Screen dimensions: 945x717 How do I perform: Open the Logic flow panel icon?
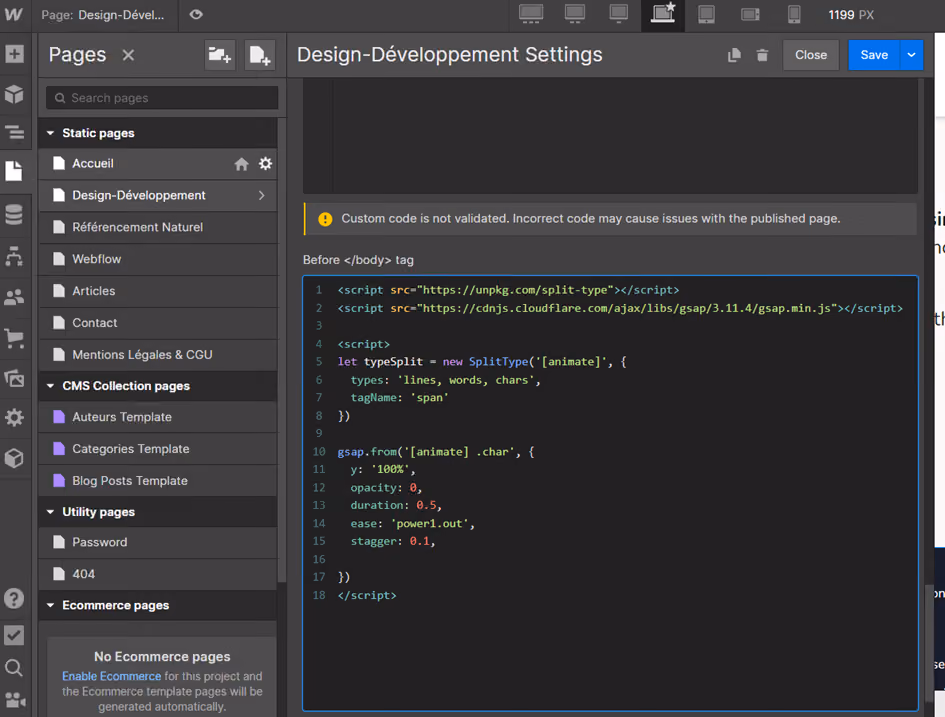[14, 256]
